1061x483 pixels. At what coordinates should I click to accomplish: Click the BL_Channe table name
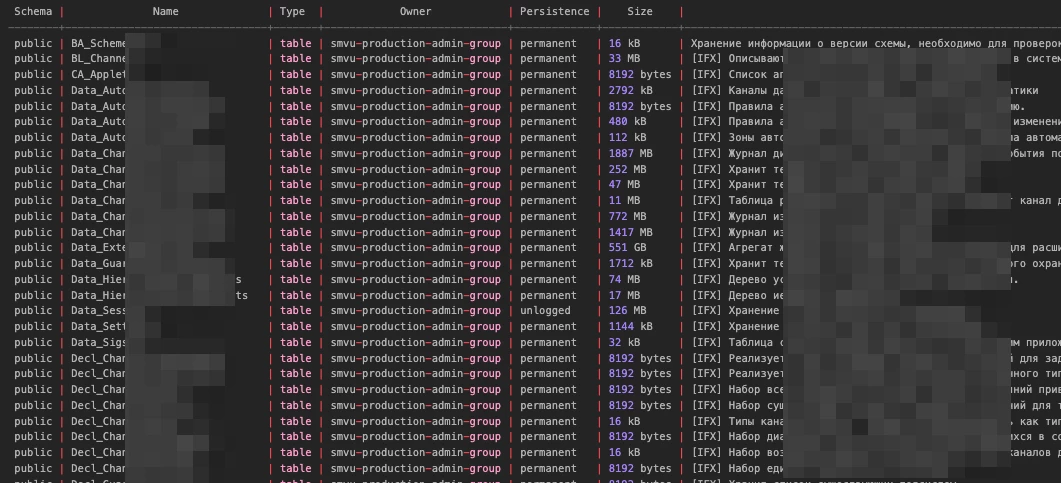click(98, 59)
